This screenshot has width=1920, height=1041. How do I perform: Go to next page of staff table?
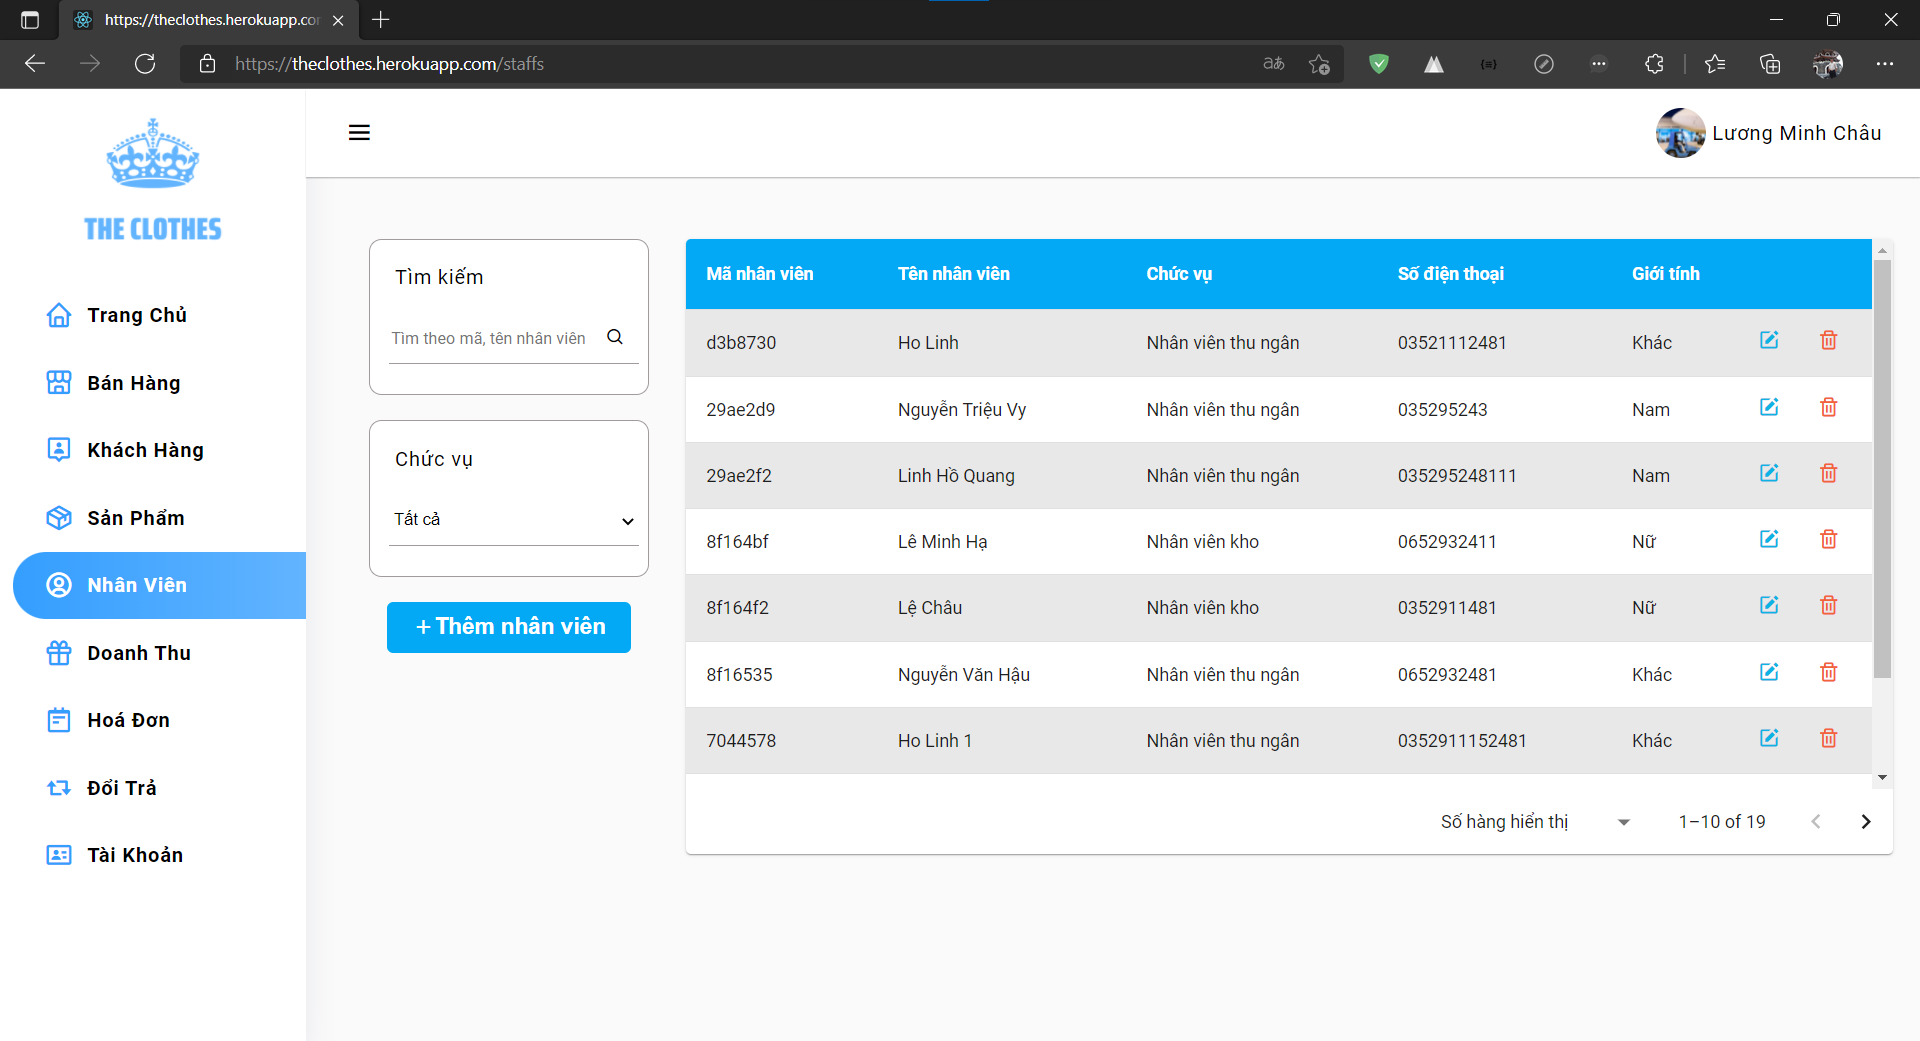[x=1866, y=822]
